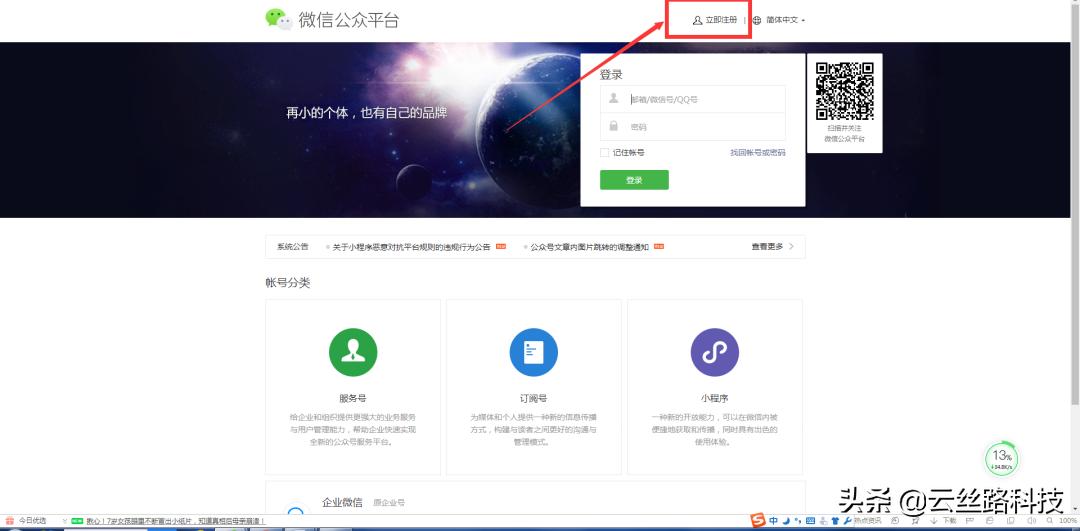Click the purple 小程序 account icon
Viewport: 1080px width, 531px height.
point(714,352)
